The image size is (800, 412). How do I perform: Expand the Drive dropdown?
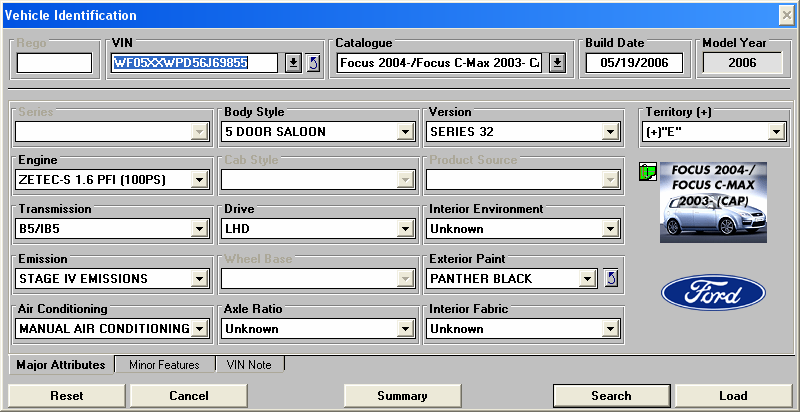[x=405, y=229]
